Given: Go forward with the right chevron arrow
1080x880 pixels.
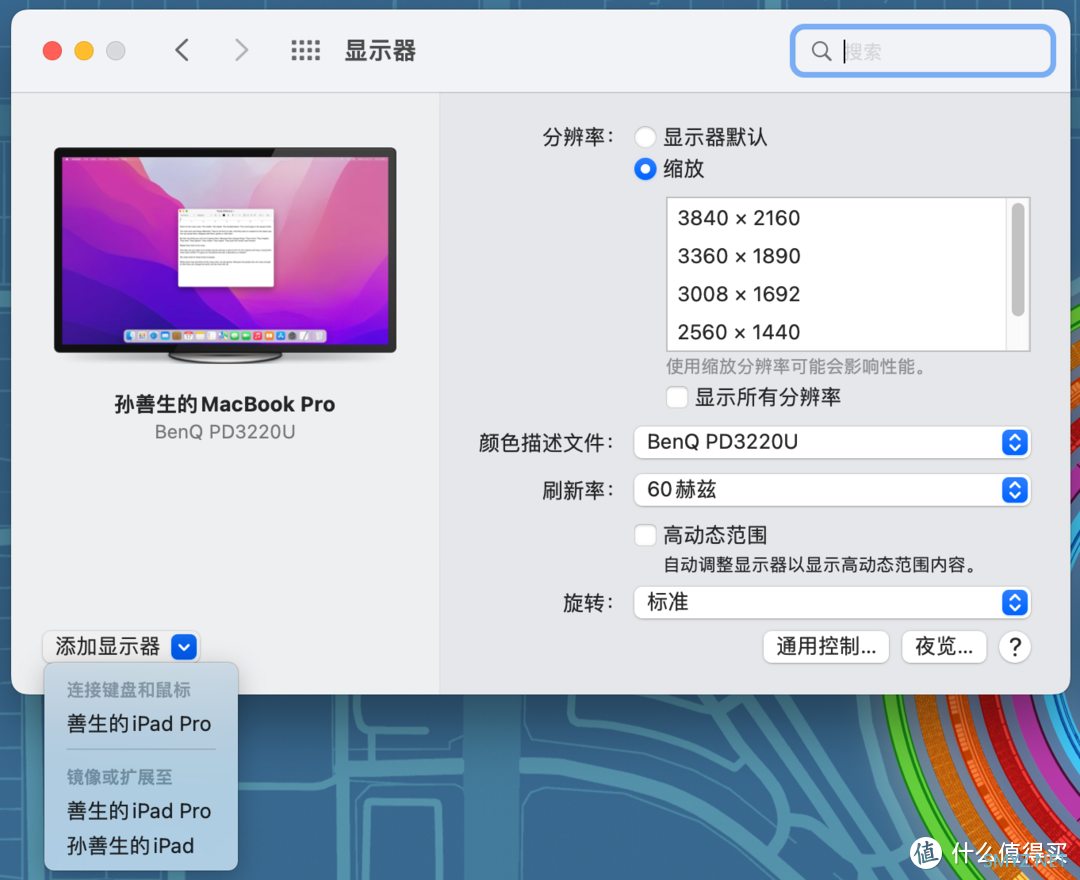Looking at the screenshot, I should 241,50.
